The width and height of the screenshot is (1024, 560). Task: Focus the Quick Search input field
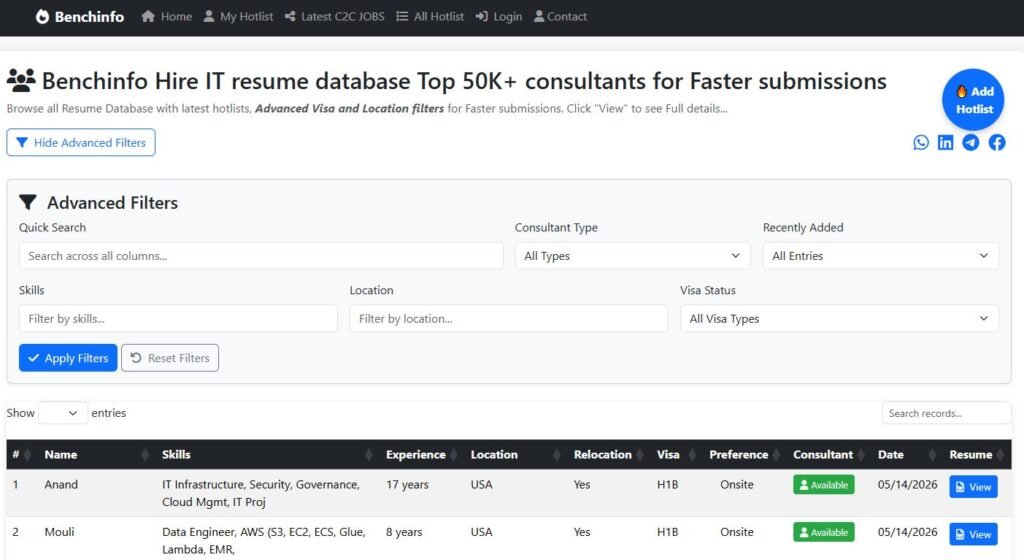[x=261, y=256]
